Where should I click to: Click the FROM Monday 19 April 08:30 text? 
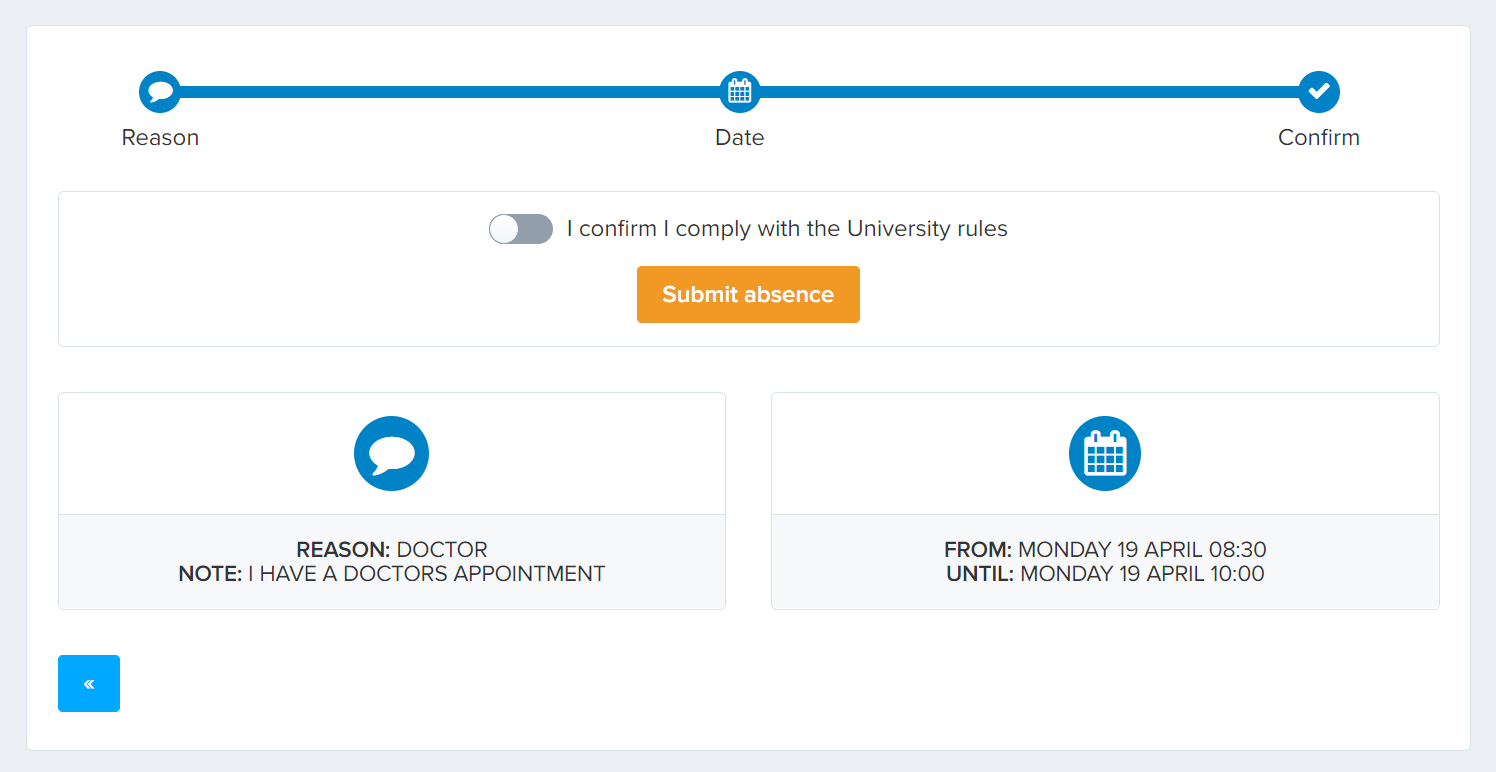pyautogui.click(x=1105, y=550)
